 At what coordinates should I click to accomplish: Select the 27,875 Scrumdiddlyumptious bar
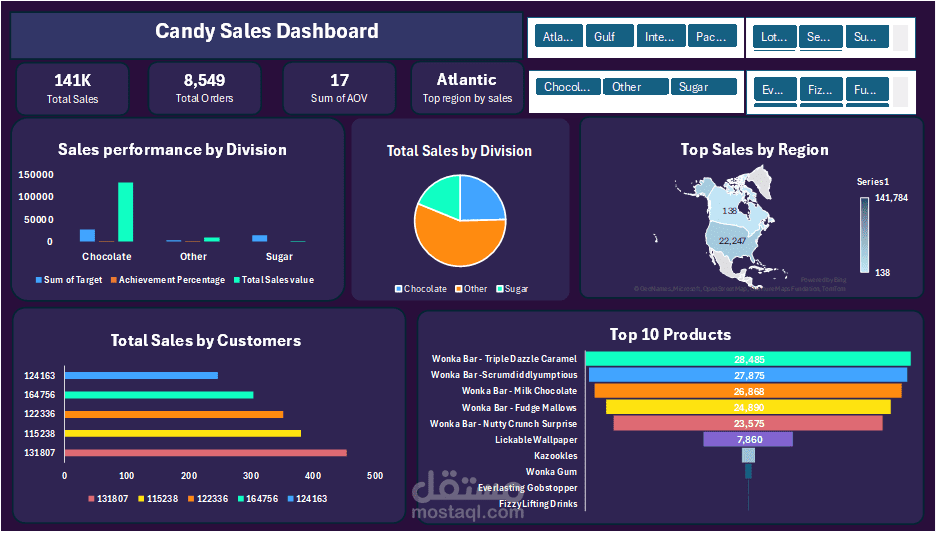[x=748, y=375]
